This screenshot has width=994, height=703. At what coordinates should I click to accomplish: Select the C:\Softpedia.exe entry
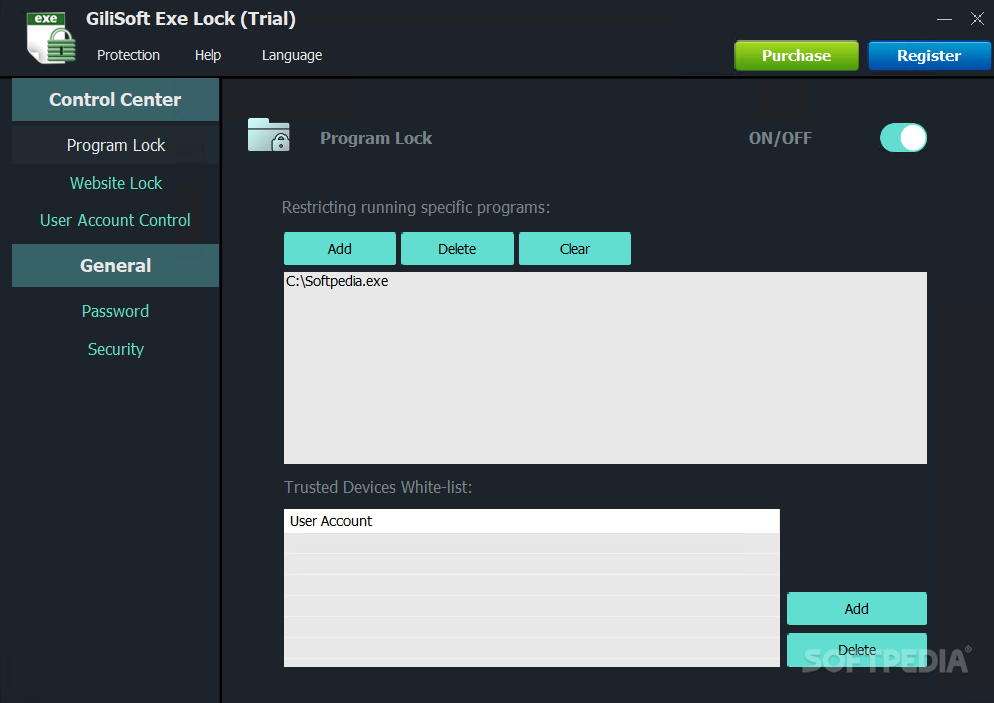tap(337, 281)
